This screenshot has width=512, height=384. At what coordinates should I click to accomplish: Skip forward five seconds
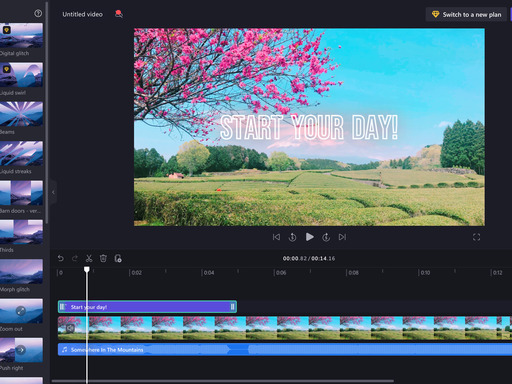coord(326,237)
